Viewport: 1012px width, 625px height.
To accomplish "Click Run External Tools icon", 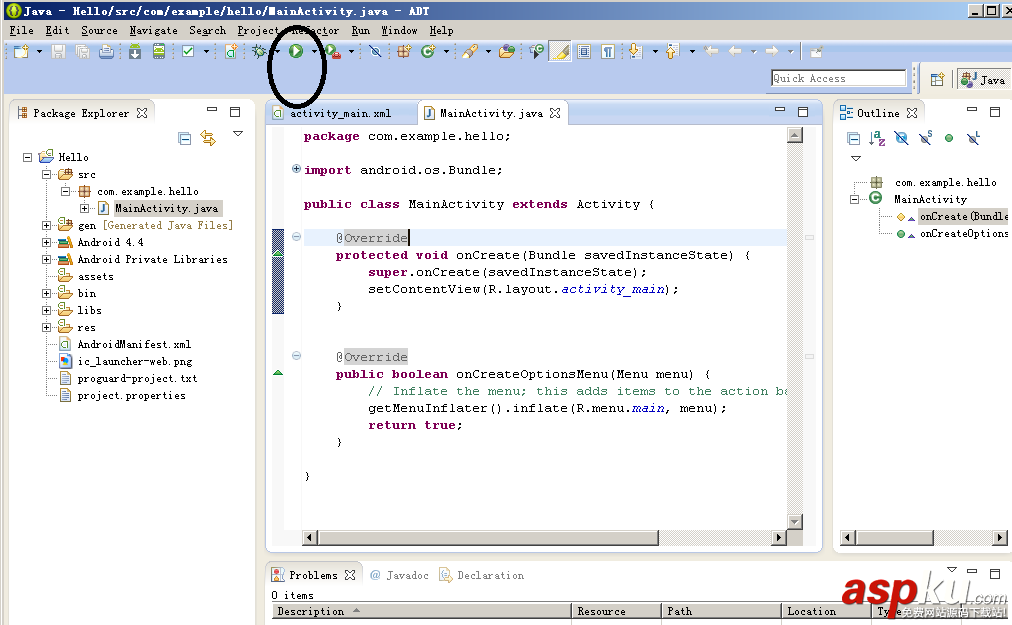I will point(333,52).
